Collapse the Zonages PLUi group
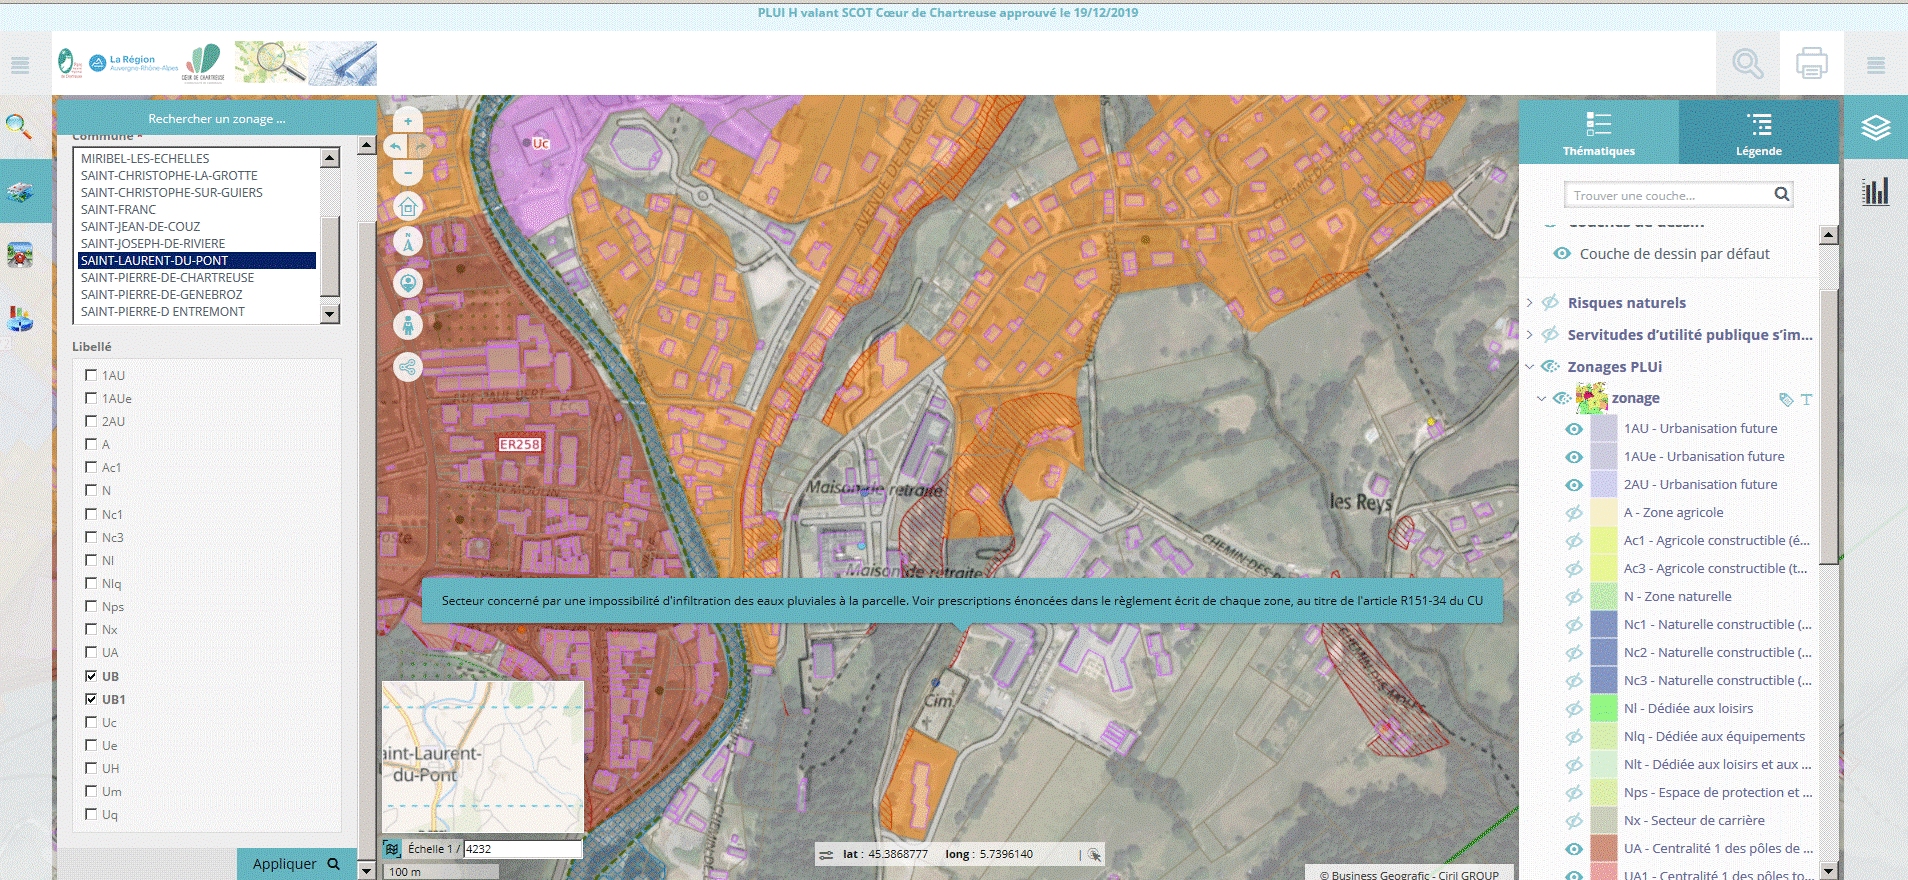This screenshot has width=1908, height=880. pos(1529,367)
